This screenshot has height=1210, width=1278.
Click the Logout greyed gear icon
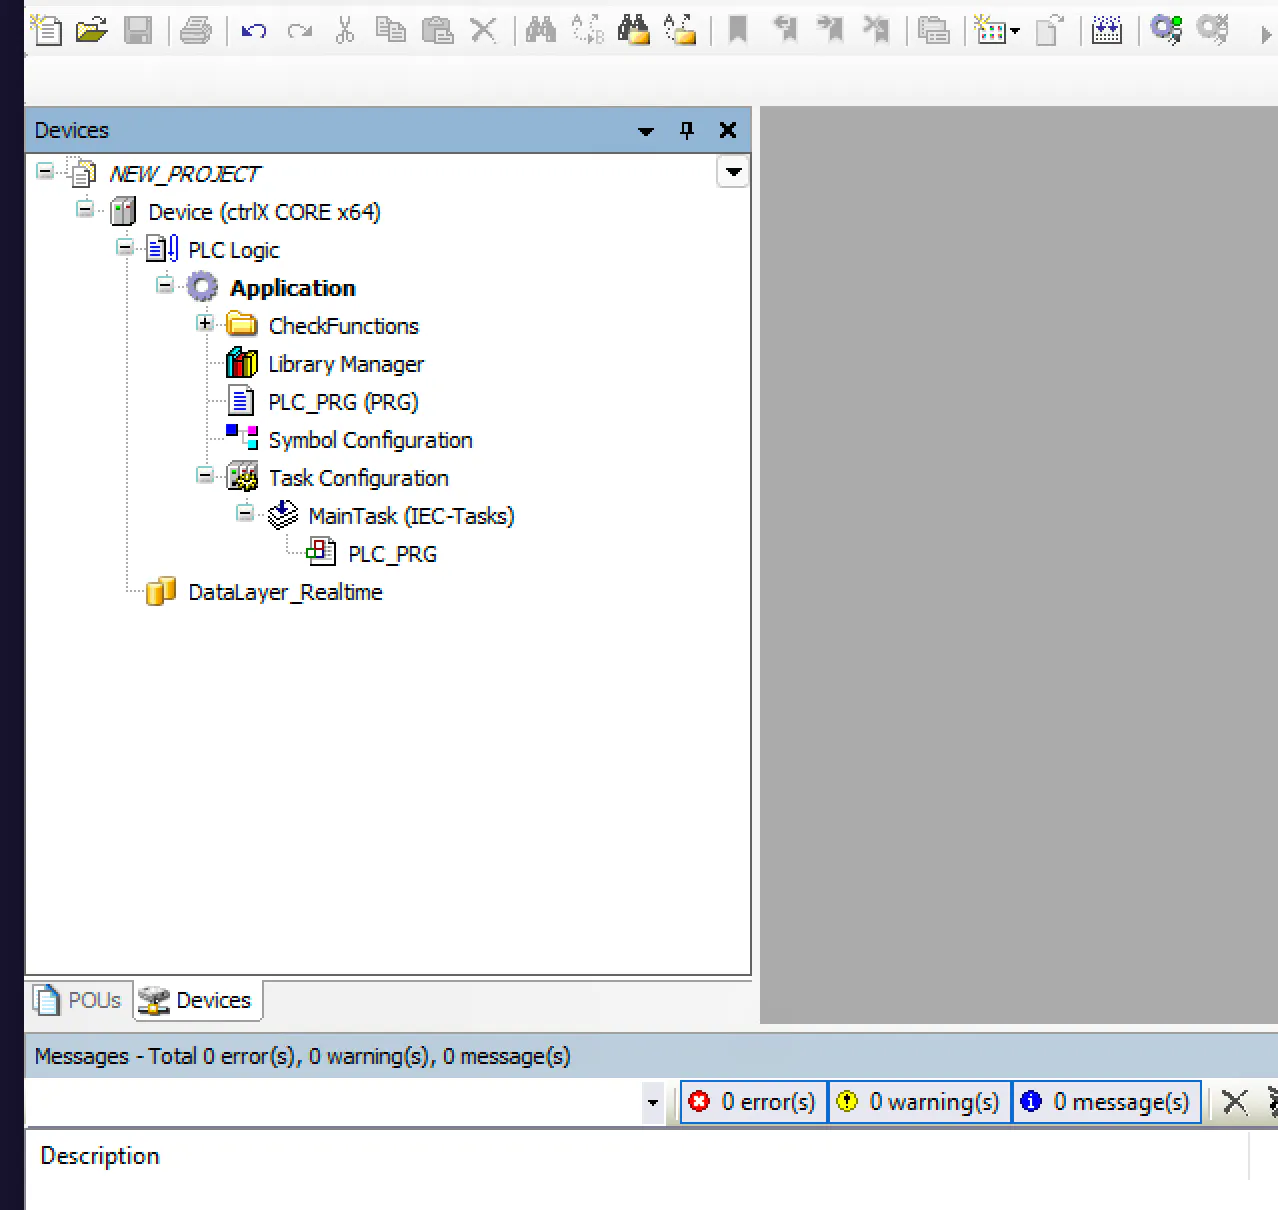(x=1212, y=31)
